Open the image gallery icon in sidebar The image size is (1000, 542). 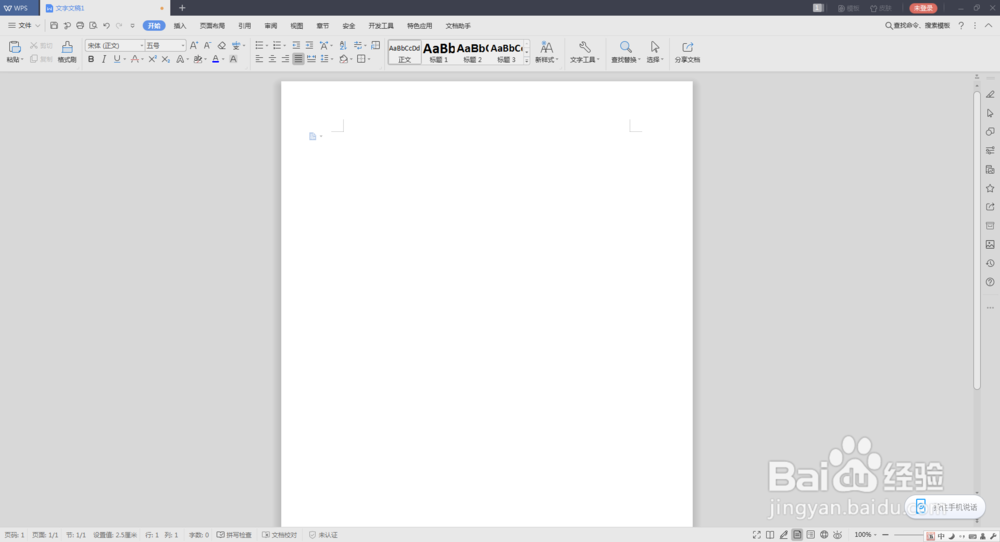click(x=990, y=244)
